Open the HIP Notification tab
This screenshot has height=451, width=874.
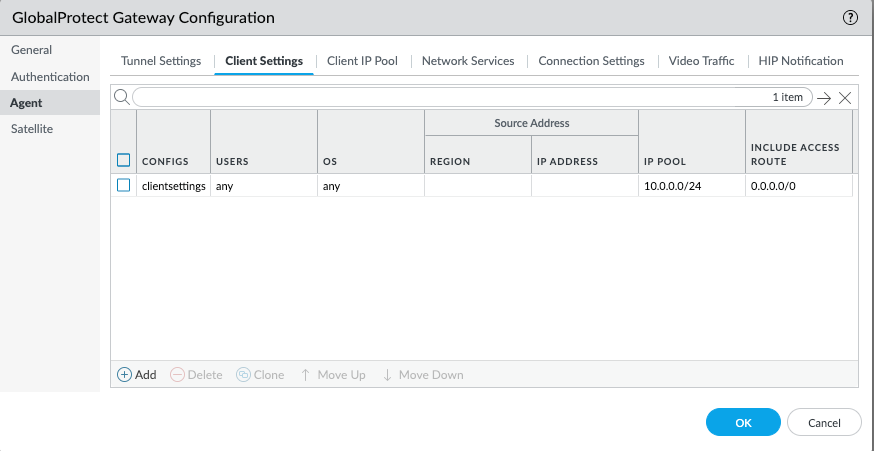[800, 61]
